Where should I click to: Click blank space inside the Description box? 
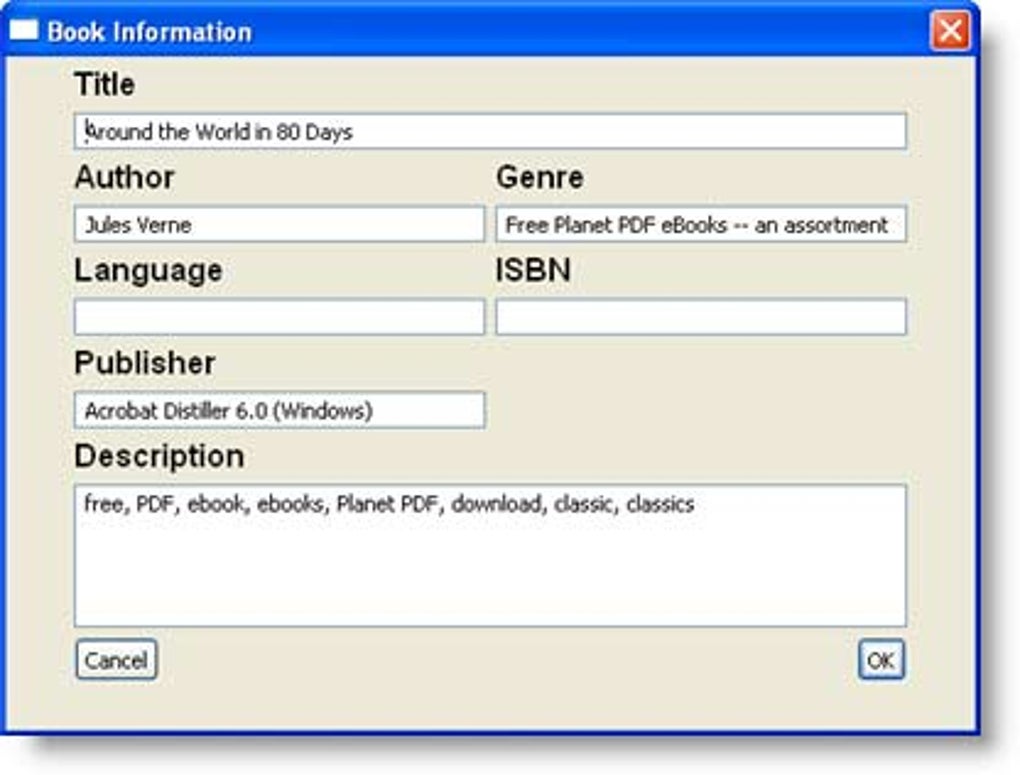(x=490, y=575)
